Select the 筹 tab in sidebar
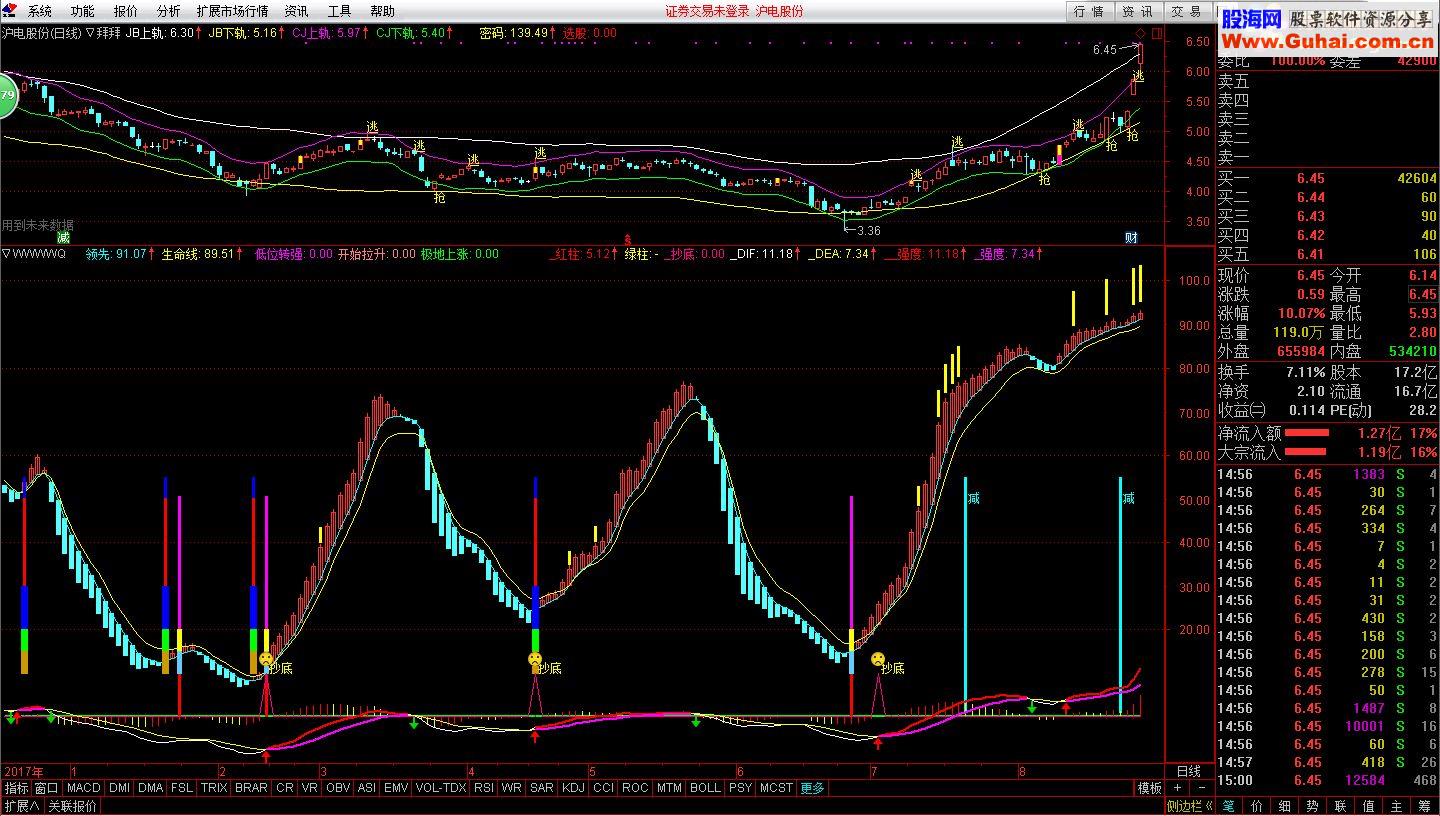The height and width of the screenshot is (816, 1440). [x=1424, y=806]
